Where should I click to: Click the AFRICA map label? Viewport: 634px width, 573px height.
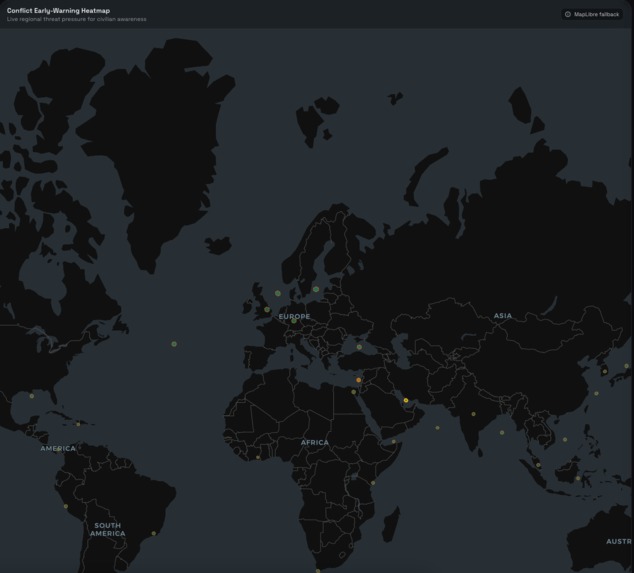[x=315, y=442]
